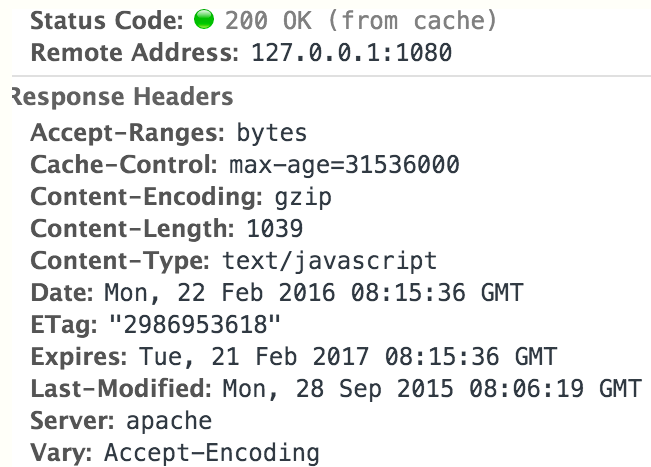Click the Accept-Ranges header name
The image size is (651, 467).
click(x=127, y=133)
